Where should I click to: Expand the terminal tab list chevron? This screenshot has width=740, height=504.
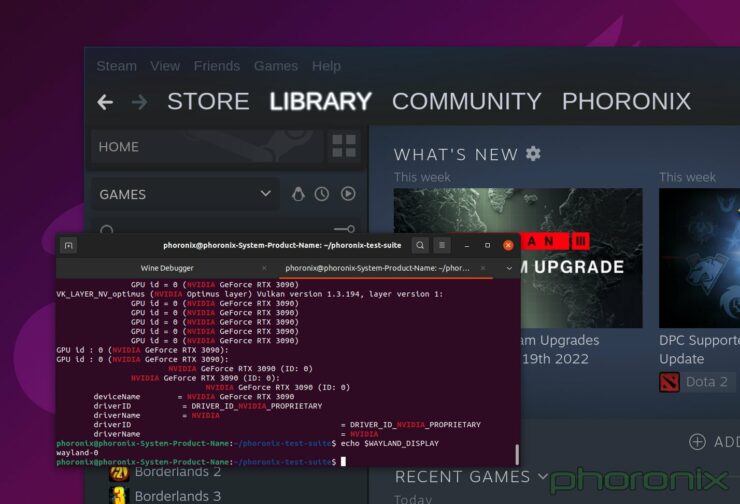coord(509,268)
